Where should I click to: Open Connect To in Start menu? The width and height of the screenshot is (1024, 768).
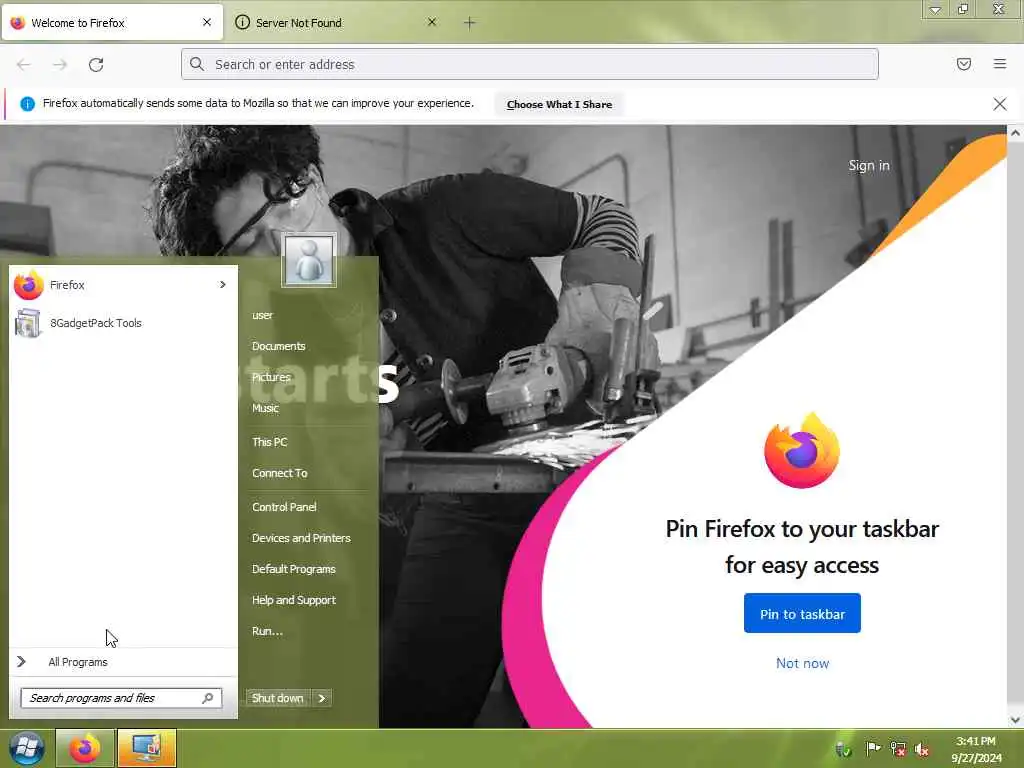click(280, 473)
